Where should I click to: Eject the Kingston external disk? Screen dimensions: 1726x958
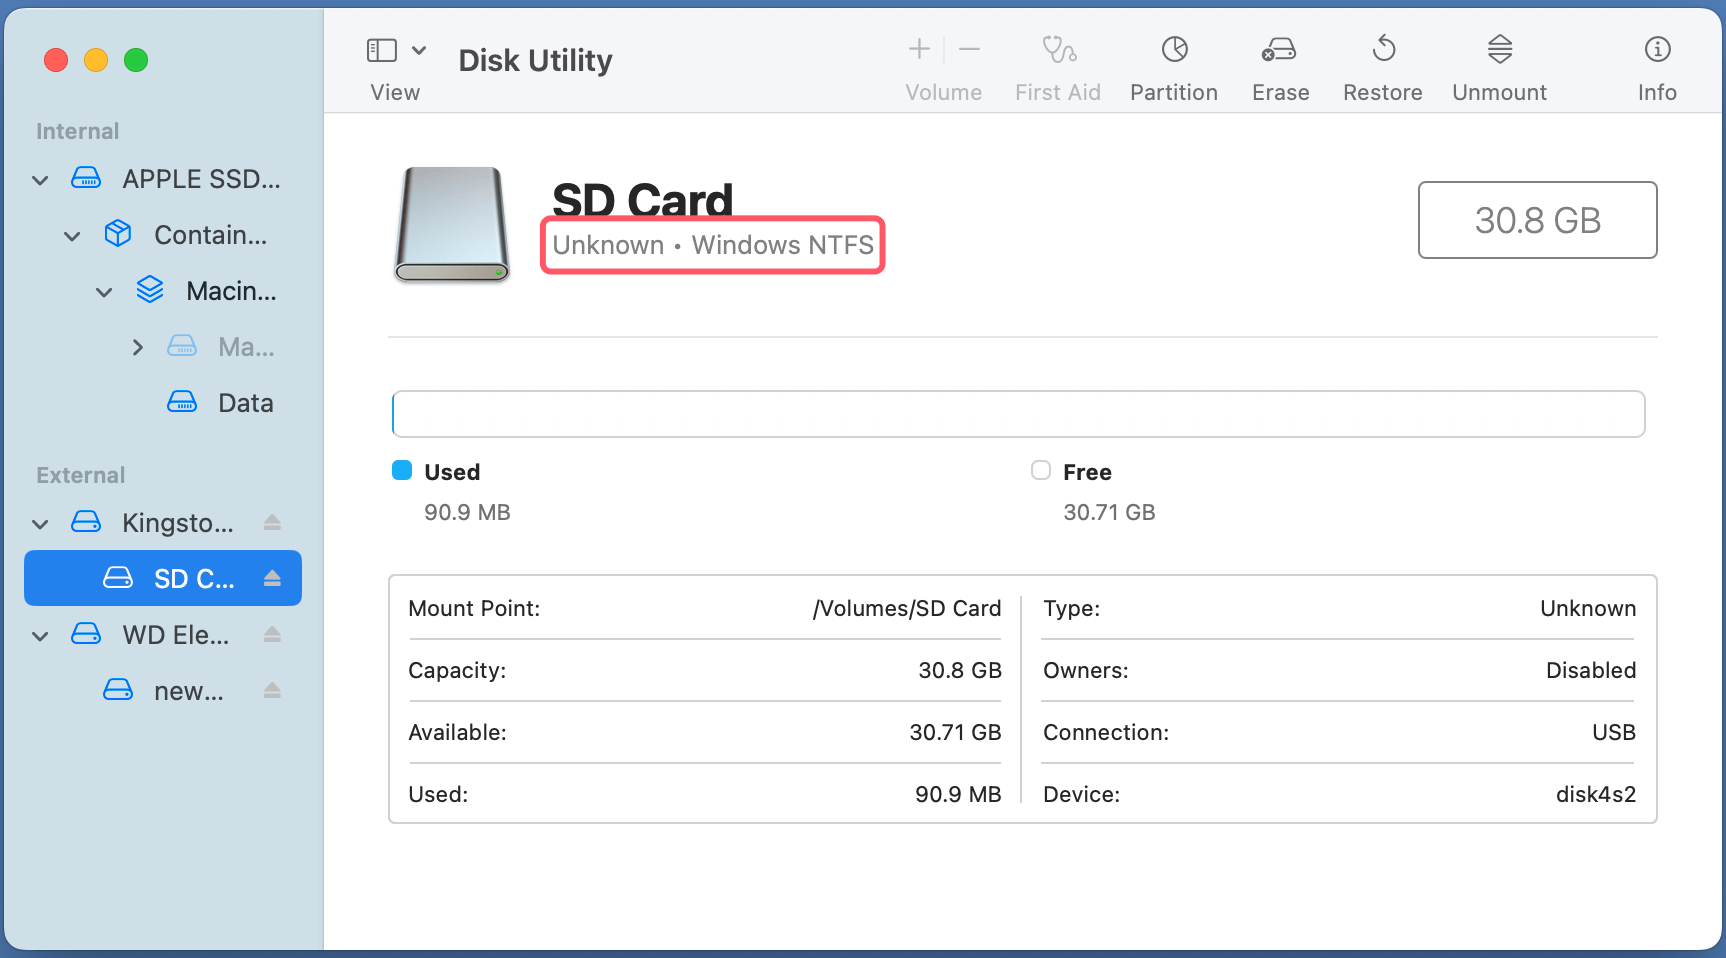click(272, 522)
